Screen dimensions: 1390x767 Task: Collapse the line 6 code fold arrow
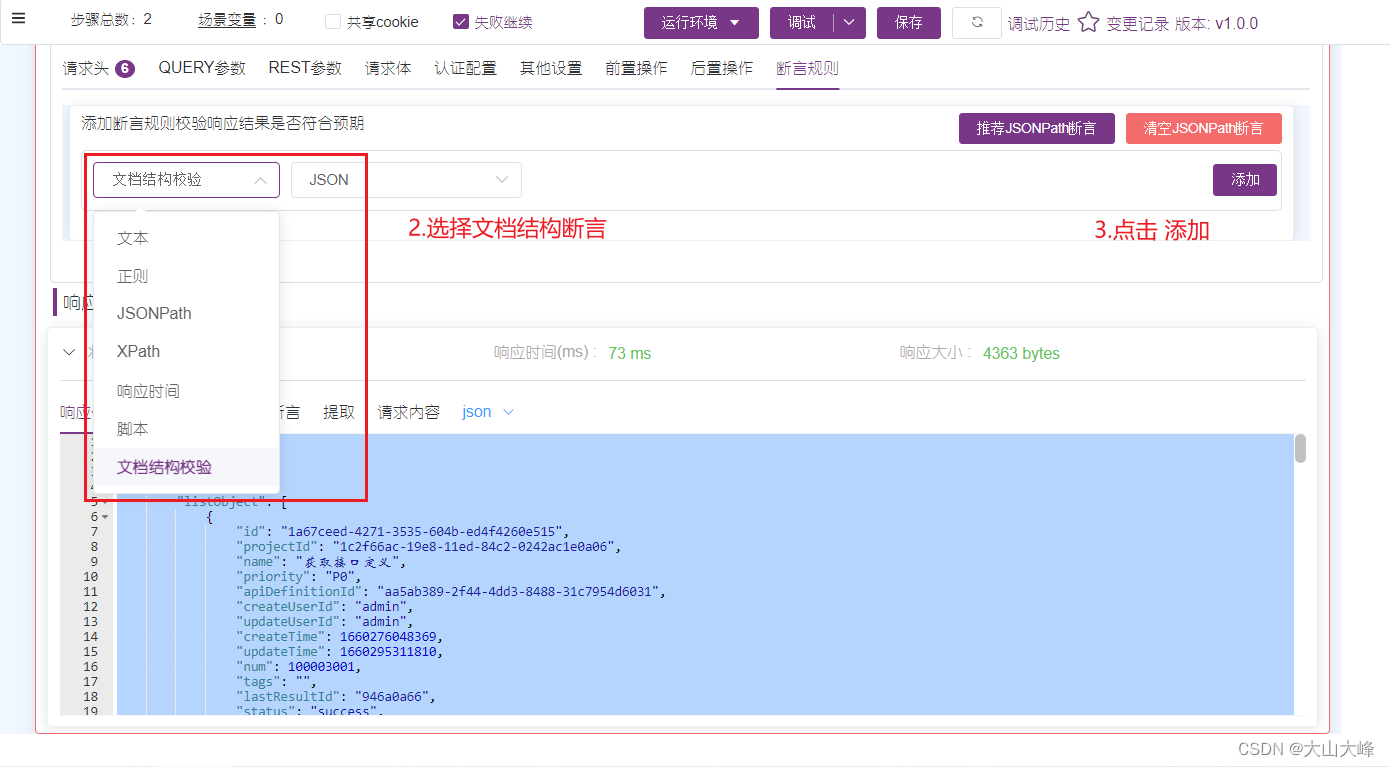click(x=105, y=517)
